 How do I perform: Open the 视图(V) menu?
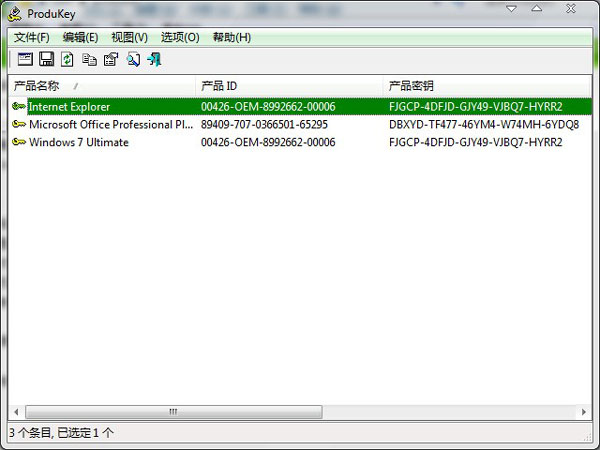pos(129,37)
